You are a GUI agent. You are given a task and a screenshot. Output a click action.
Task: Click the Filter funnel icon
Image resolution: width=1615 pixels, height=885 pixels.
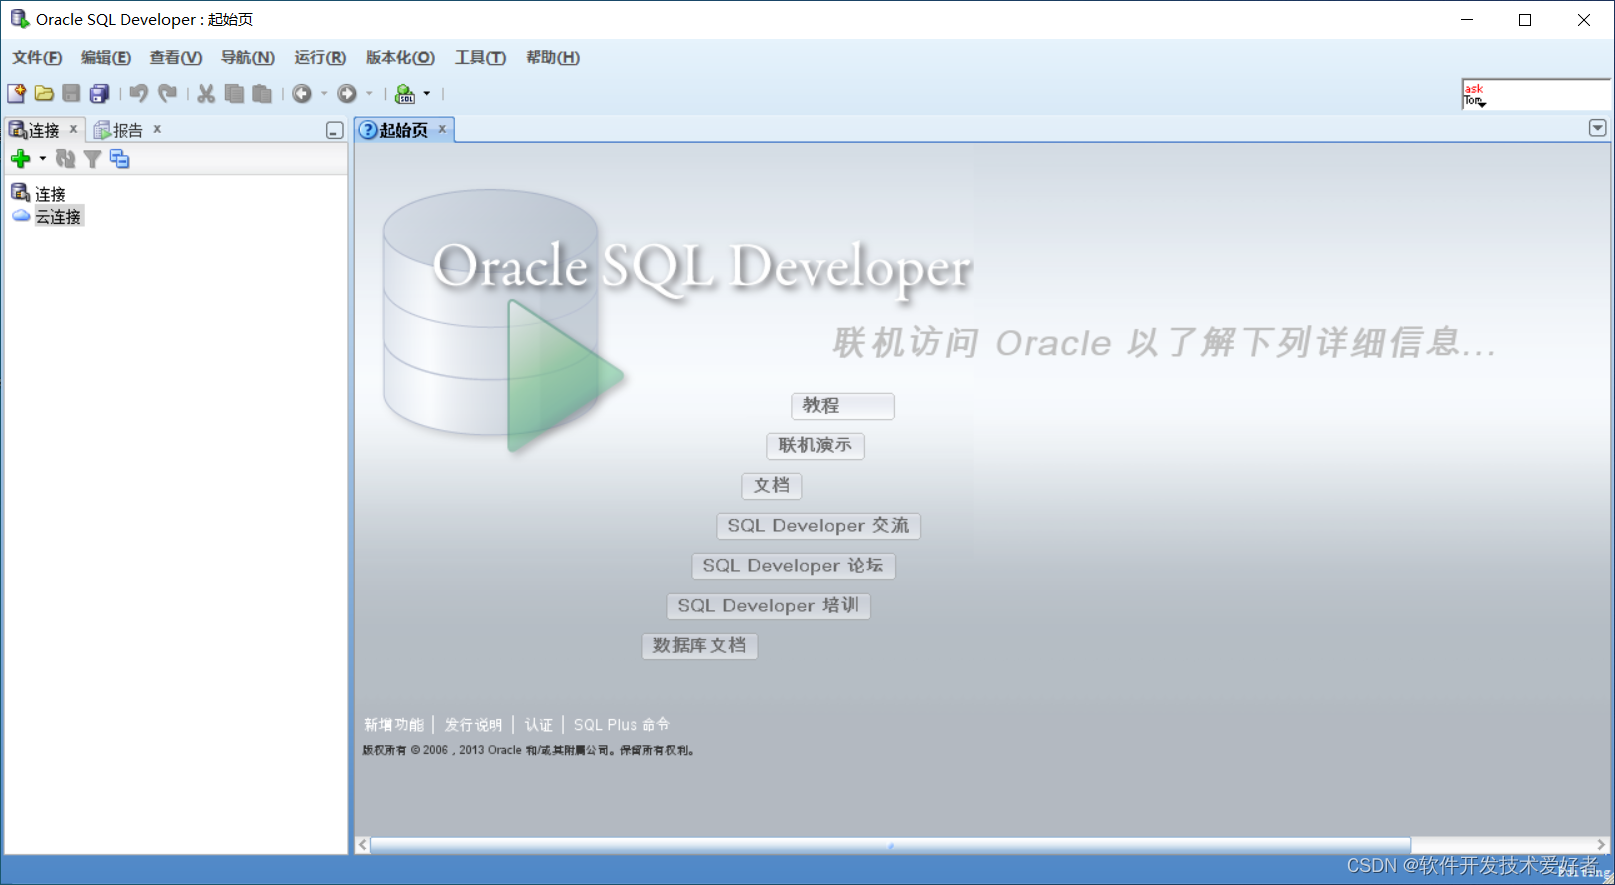(92, 158)
